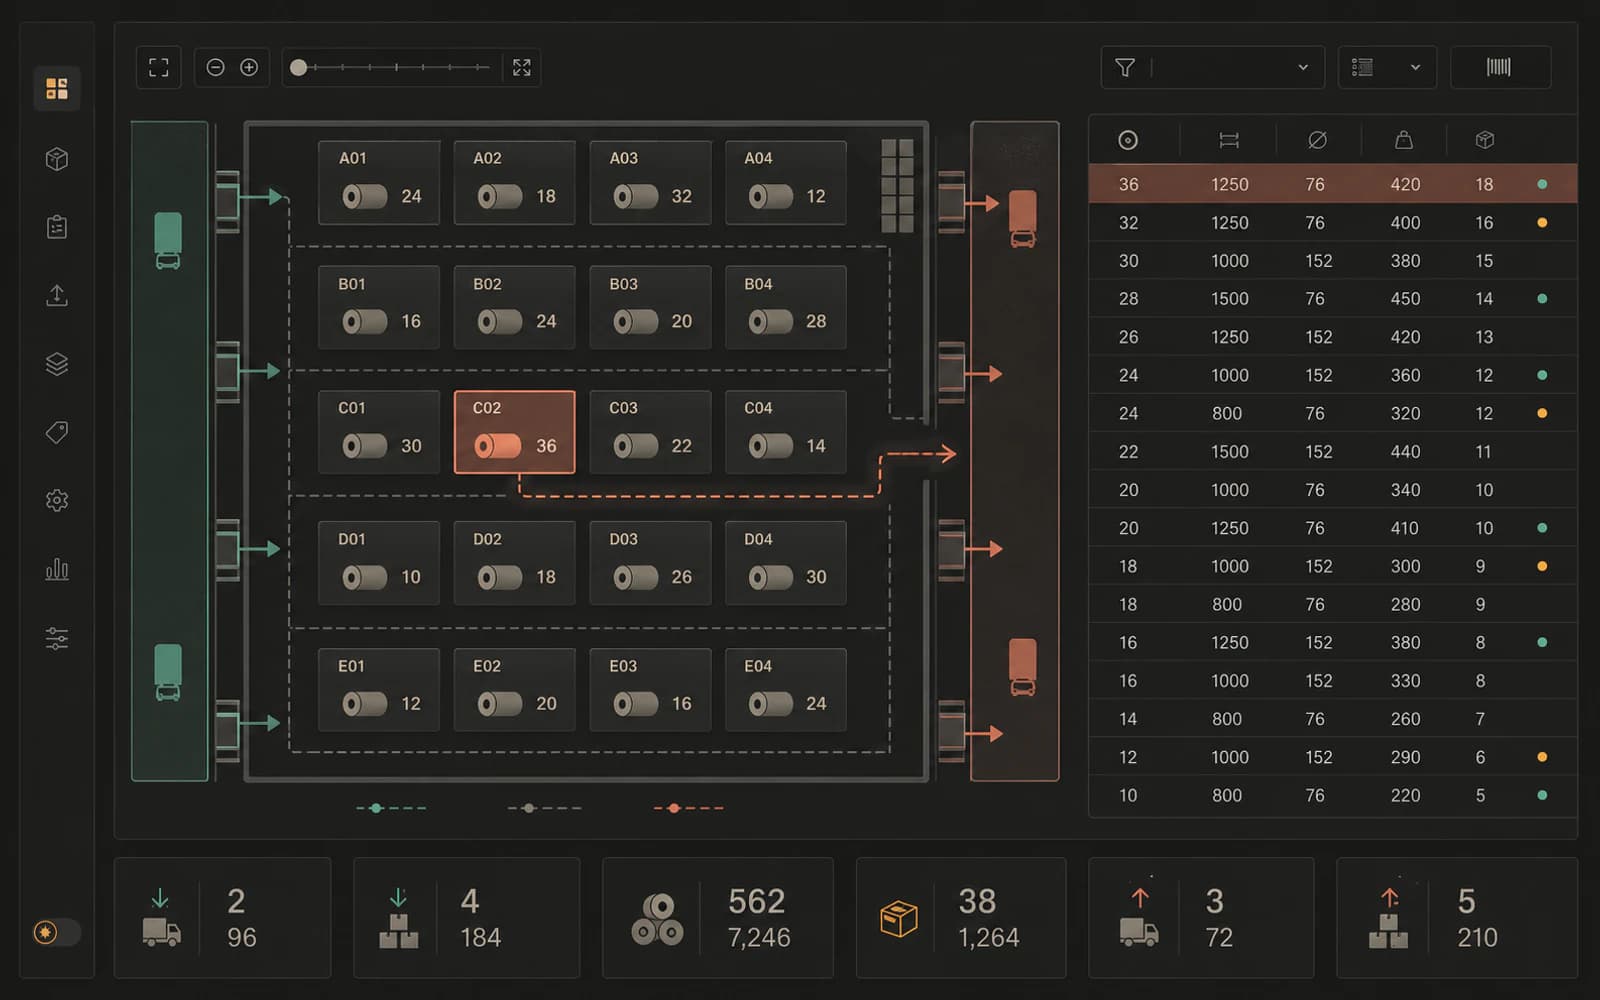Sort by the diameter column header icon
This screenshot has width=1600, height=1000.
coord(1318,140)
